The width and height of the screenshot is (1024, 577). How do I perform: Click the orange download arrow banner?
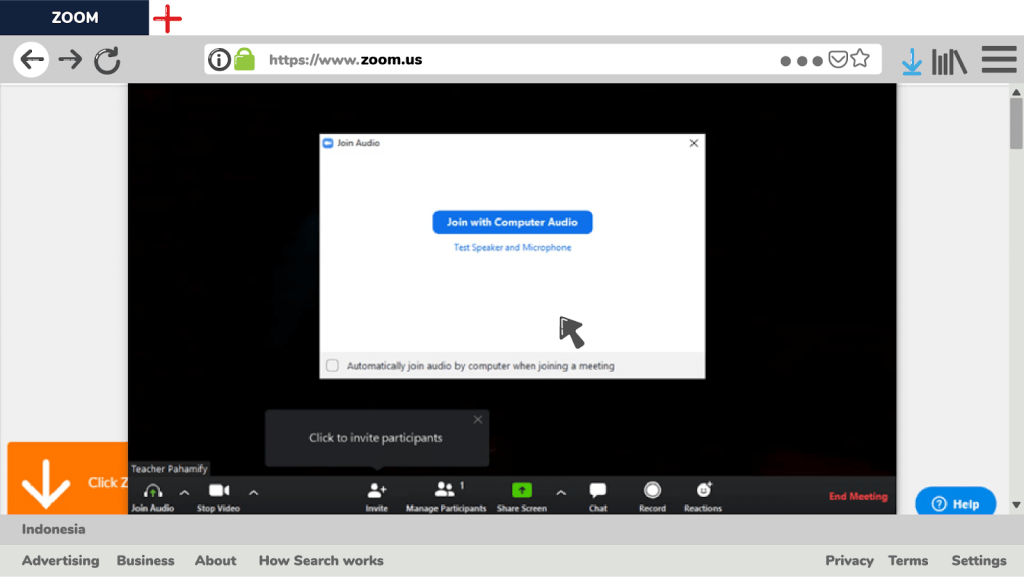[x=67, y=478]
